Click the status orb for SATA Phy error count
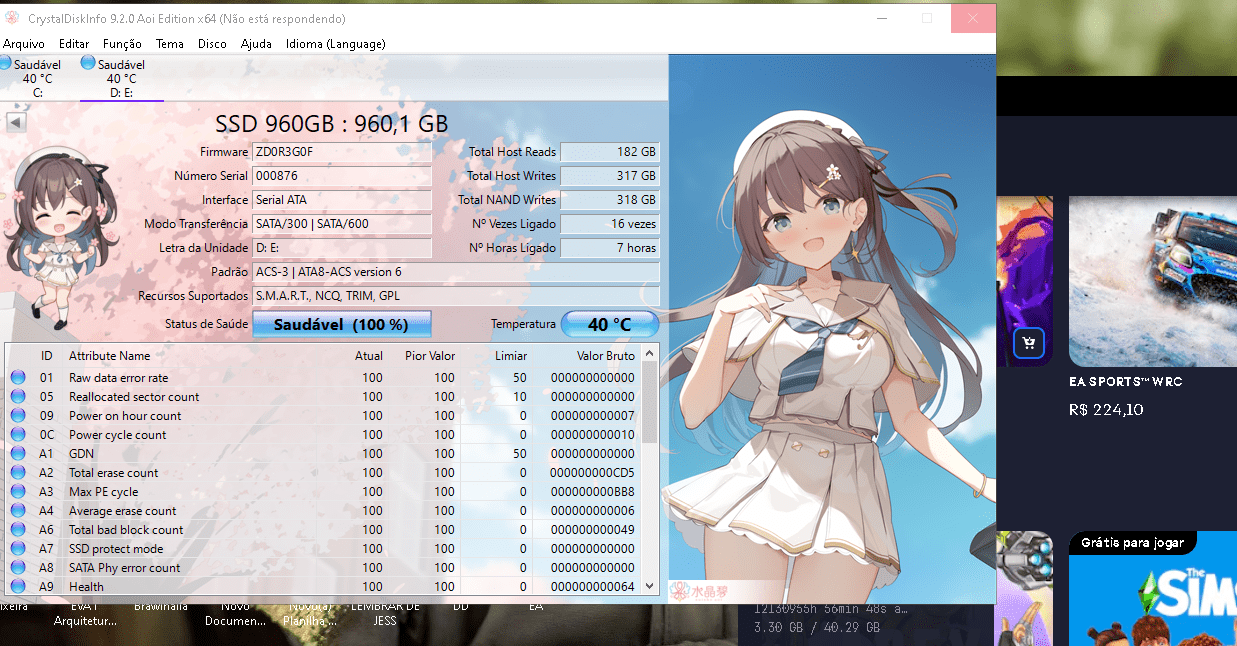The image size is (1237, 646). click(18, 568)
